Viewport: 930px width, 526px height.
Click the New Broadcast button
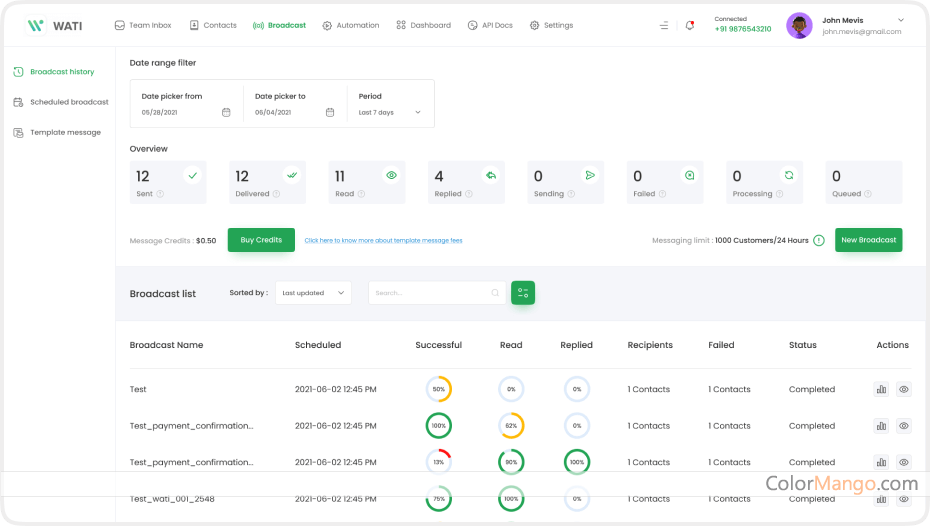868,240
